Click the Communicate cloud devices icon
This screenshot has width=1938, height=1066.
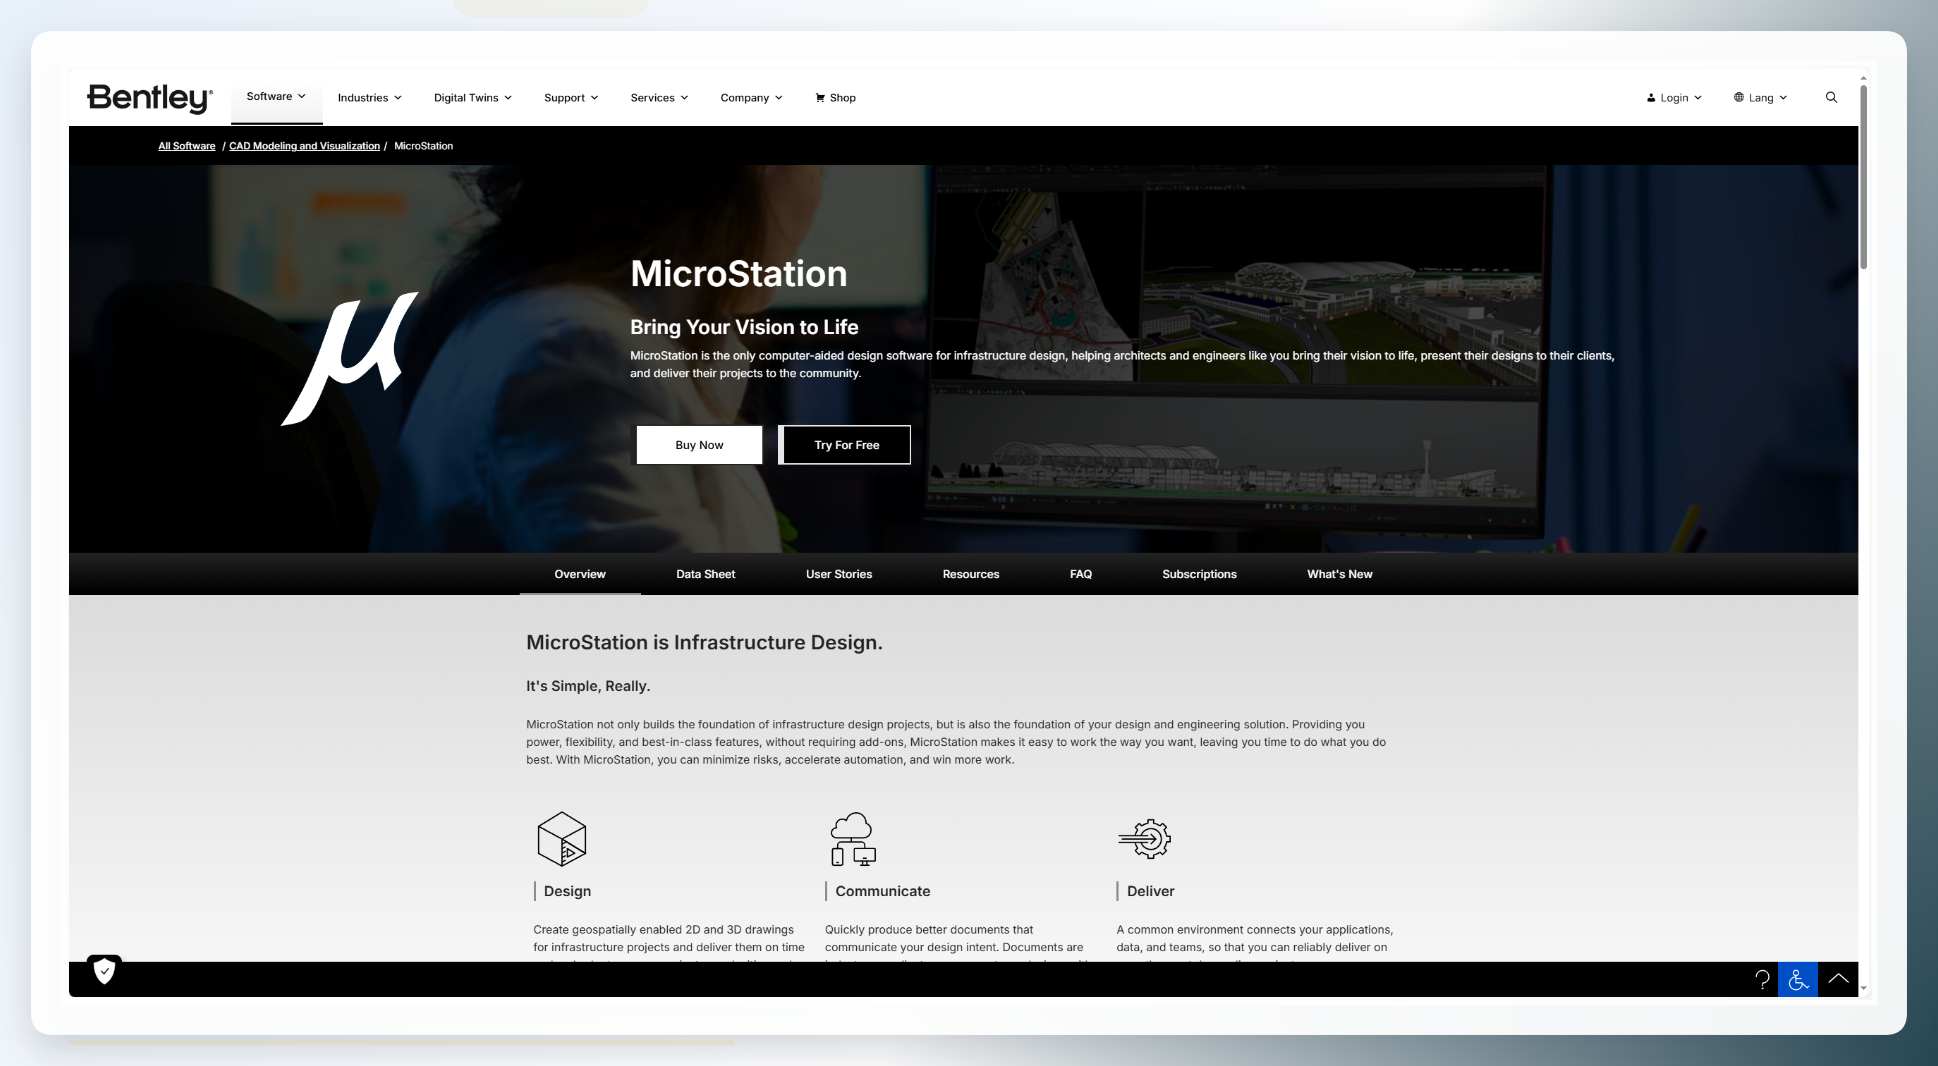coord(853,838)
